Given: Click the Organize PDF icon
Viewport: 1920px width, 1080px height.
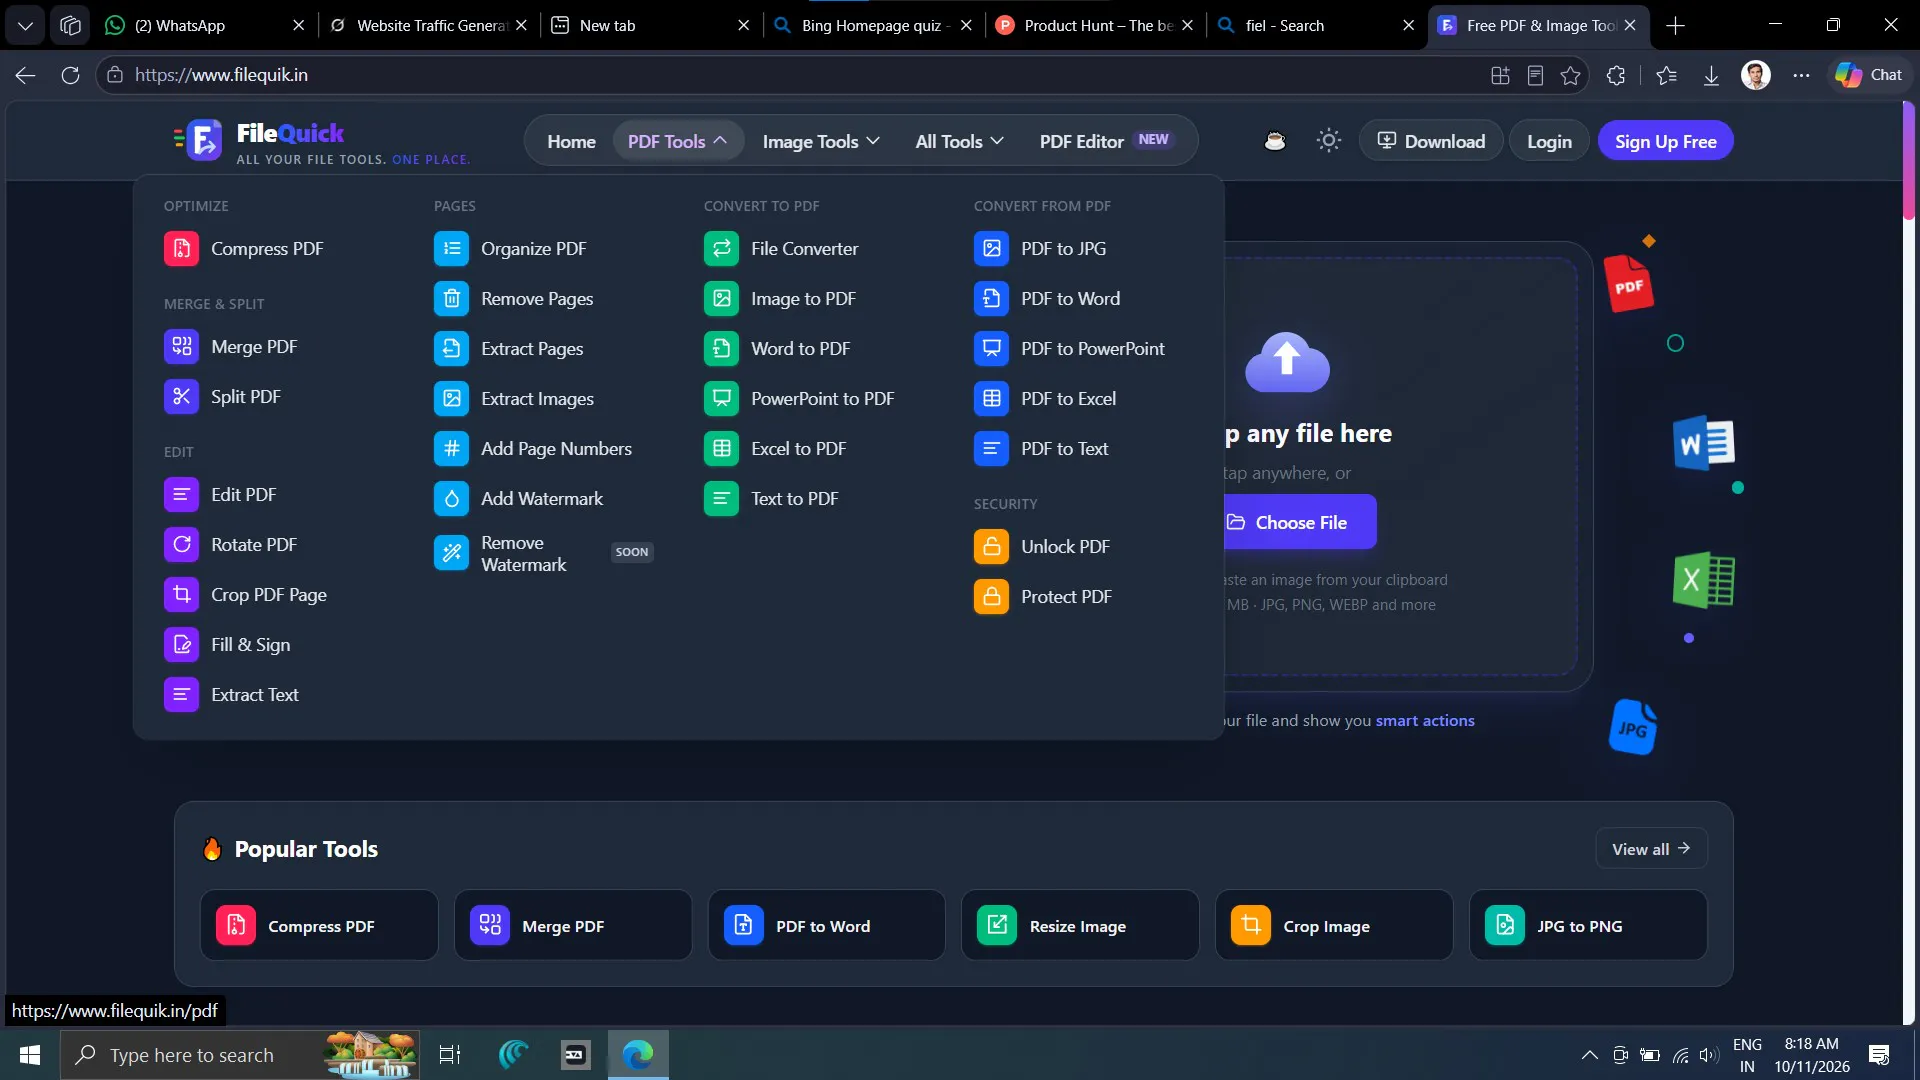Looking at the screenshot, I should tap(451, 249).
